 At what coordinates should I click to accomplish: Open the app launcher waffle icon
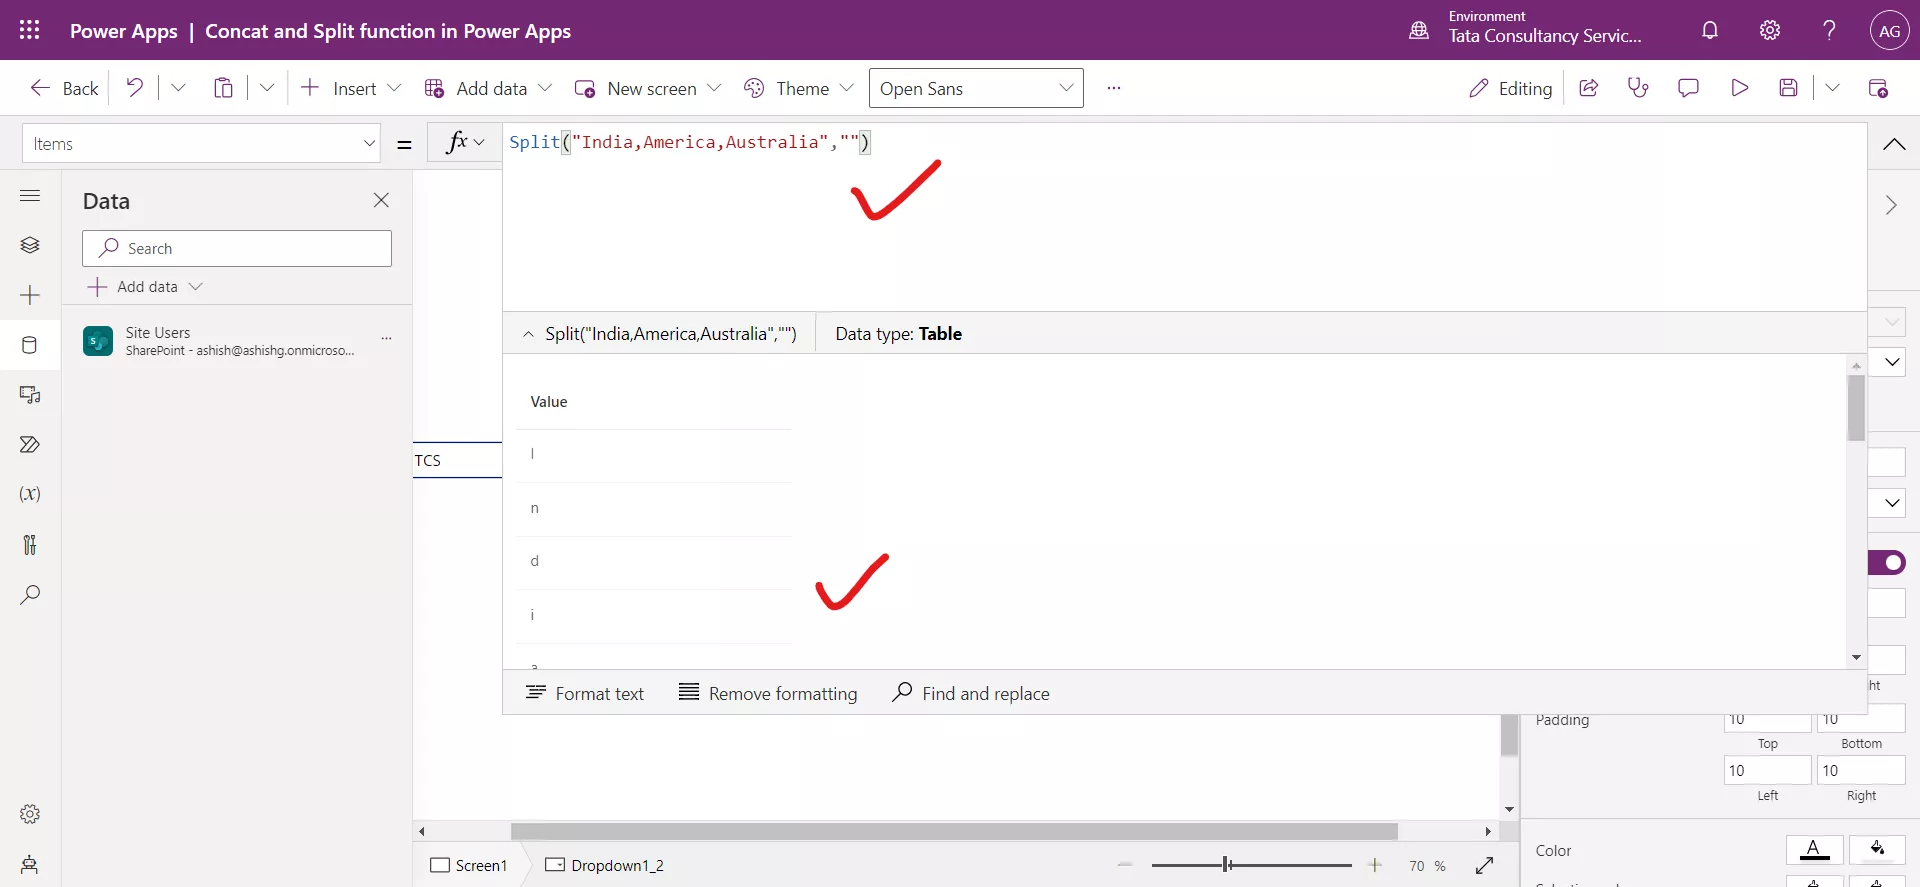30,30
